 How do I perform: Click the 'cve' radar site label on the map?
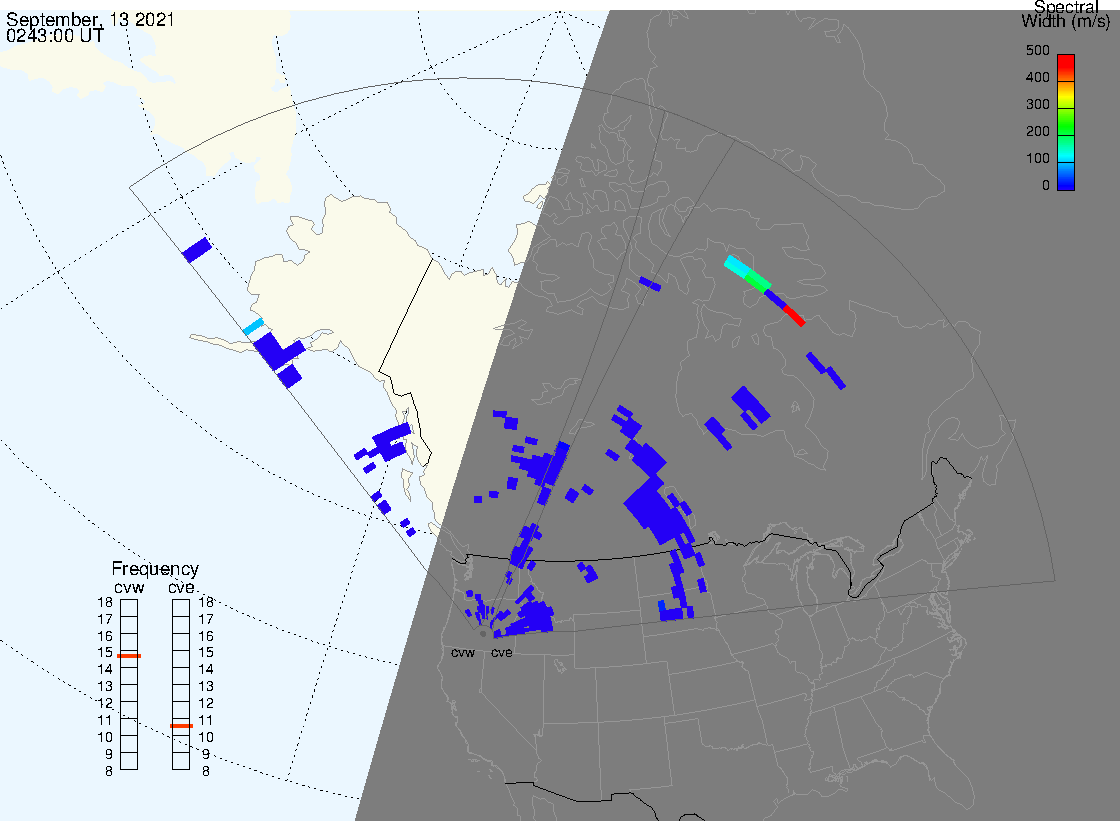pyautogui.click(x=501, y=653)
